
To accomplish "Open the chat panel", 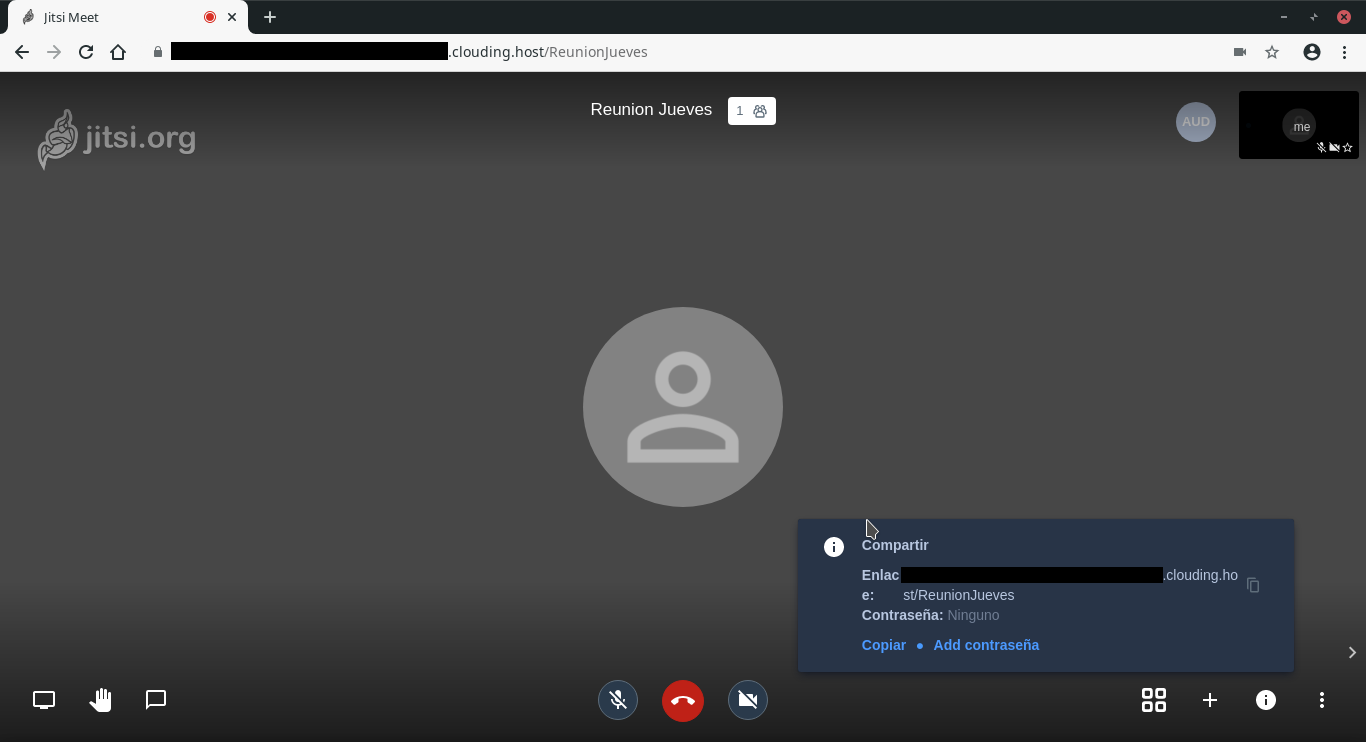I will (156, 700).
